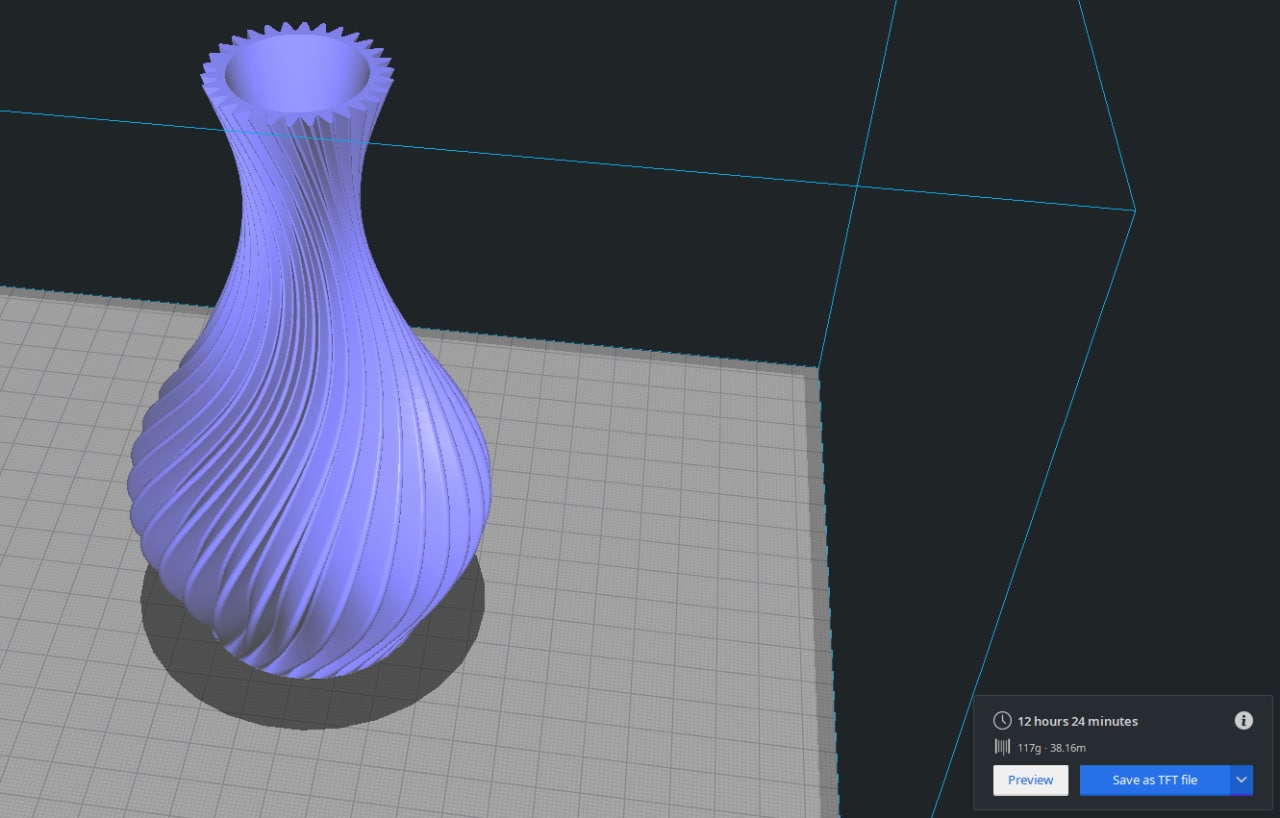Click the Preview button
Viewport: 1280px width, 818px height.
tap(1030, 780)
